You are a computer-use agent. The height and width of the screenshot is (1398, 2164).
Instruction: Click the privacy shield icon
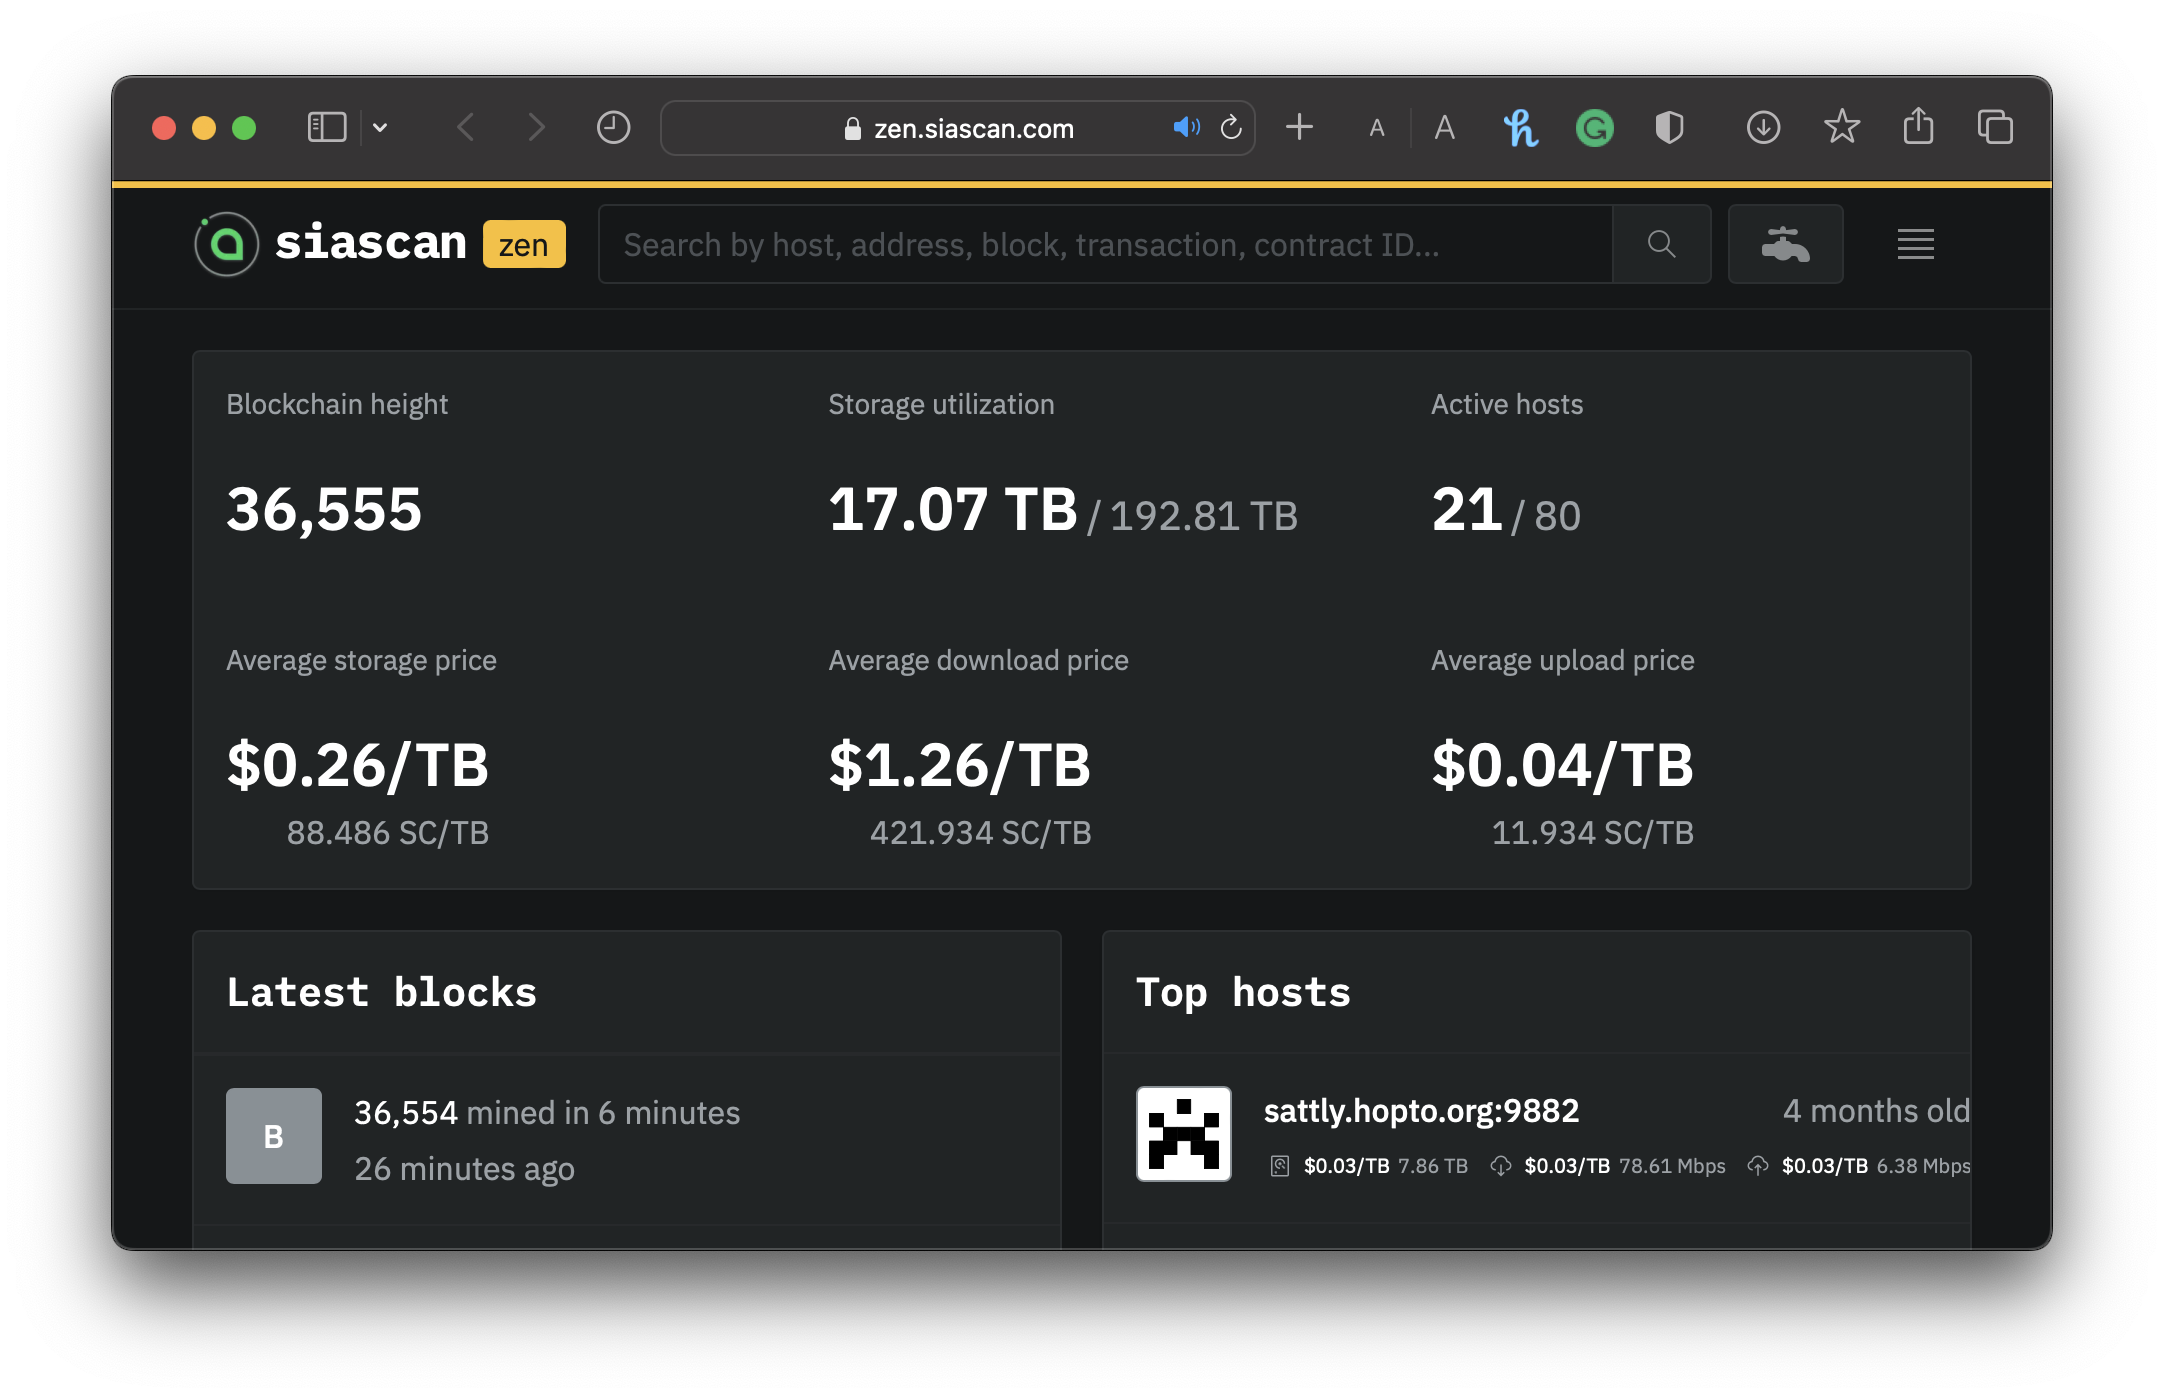[x=1669, y=127]
